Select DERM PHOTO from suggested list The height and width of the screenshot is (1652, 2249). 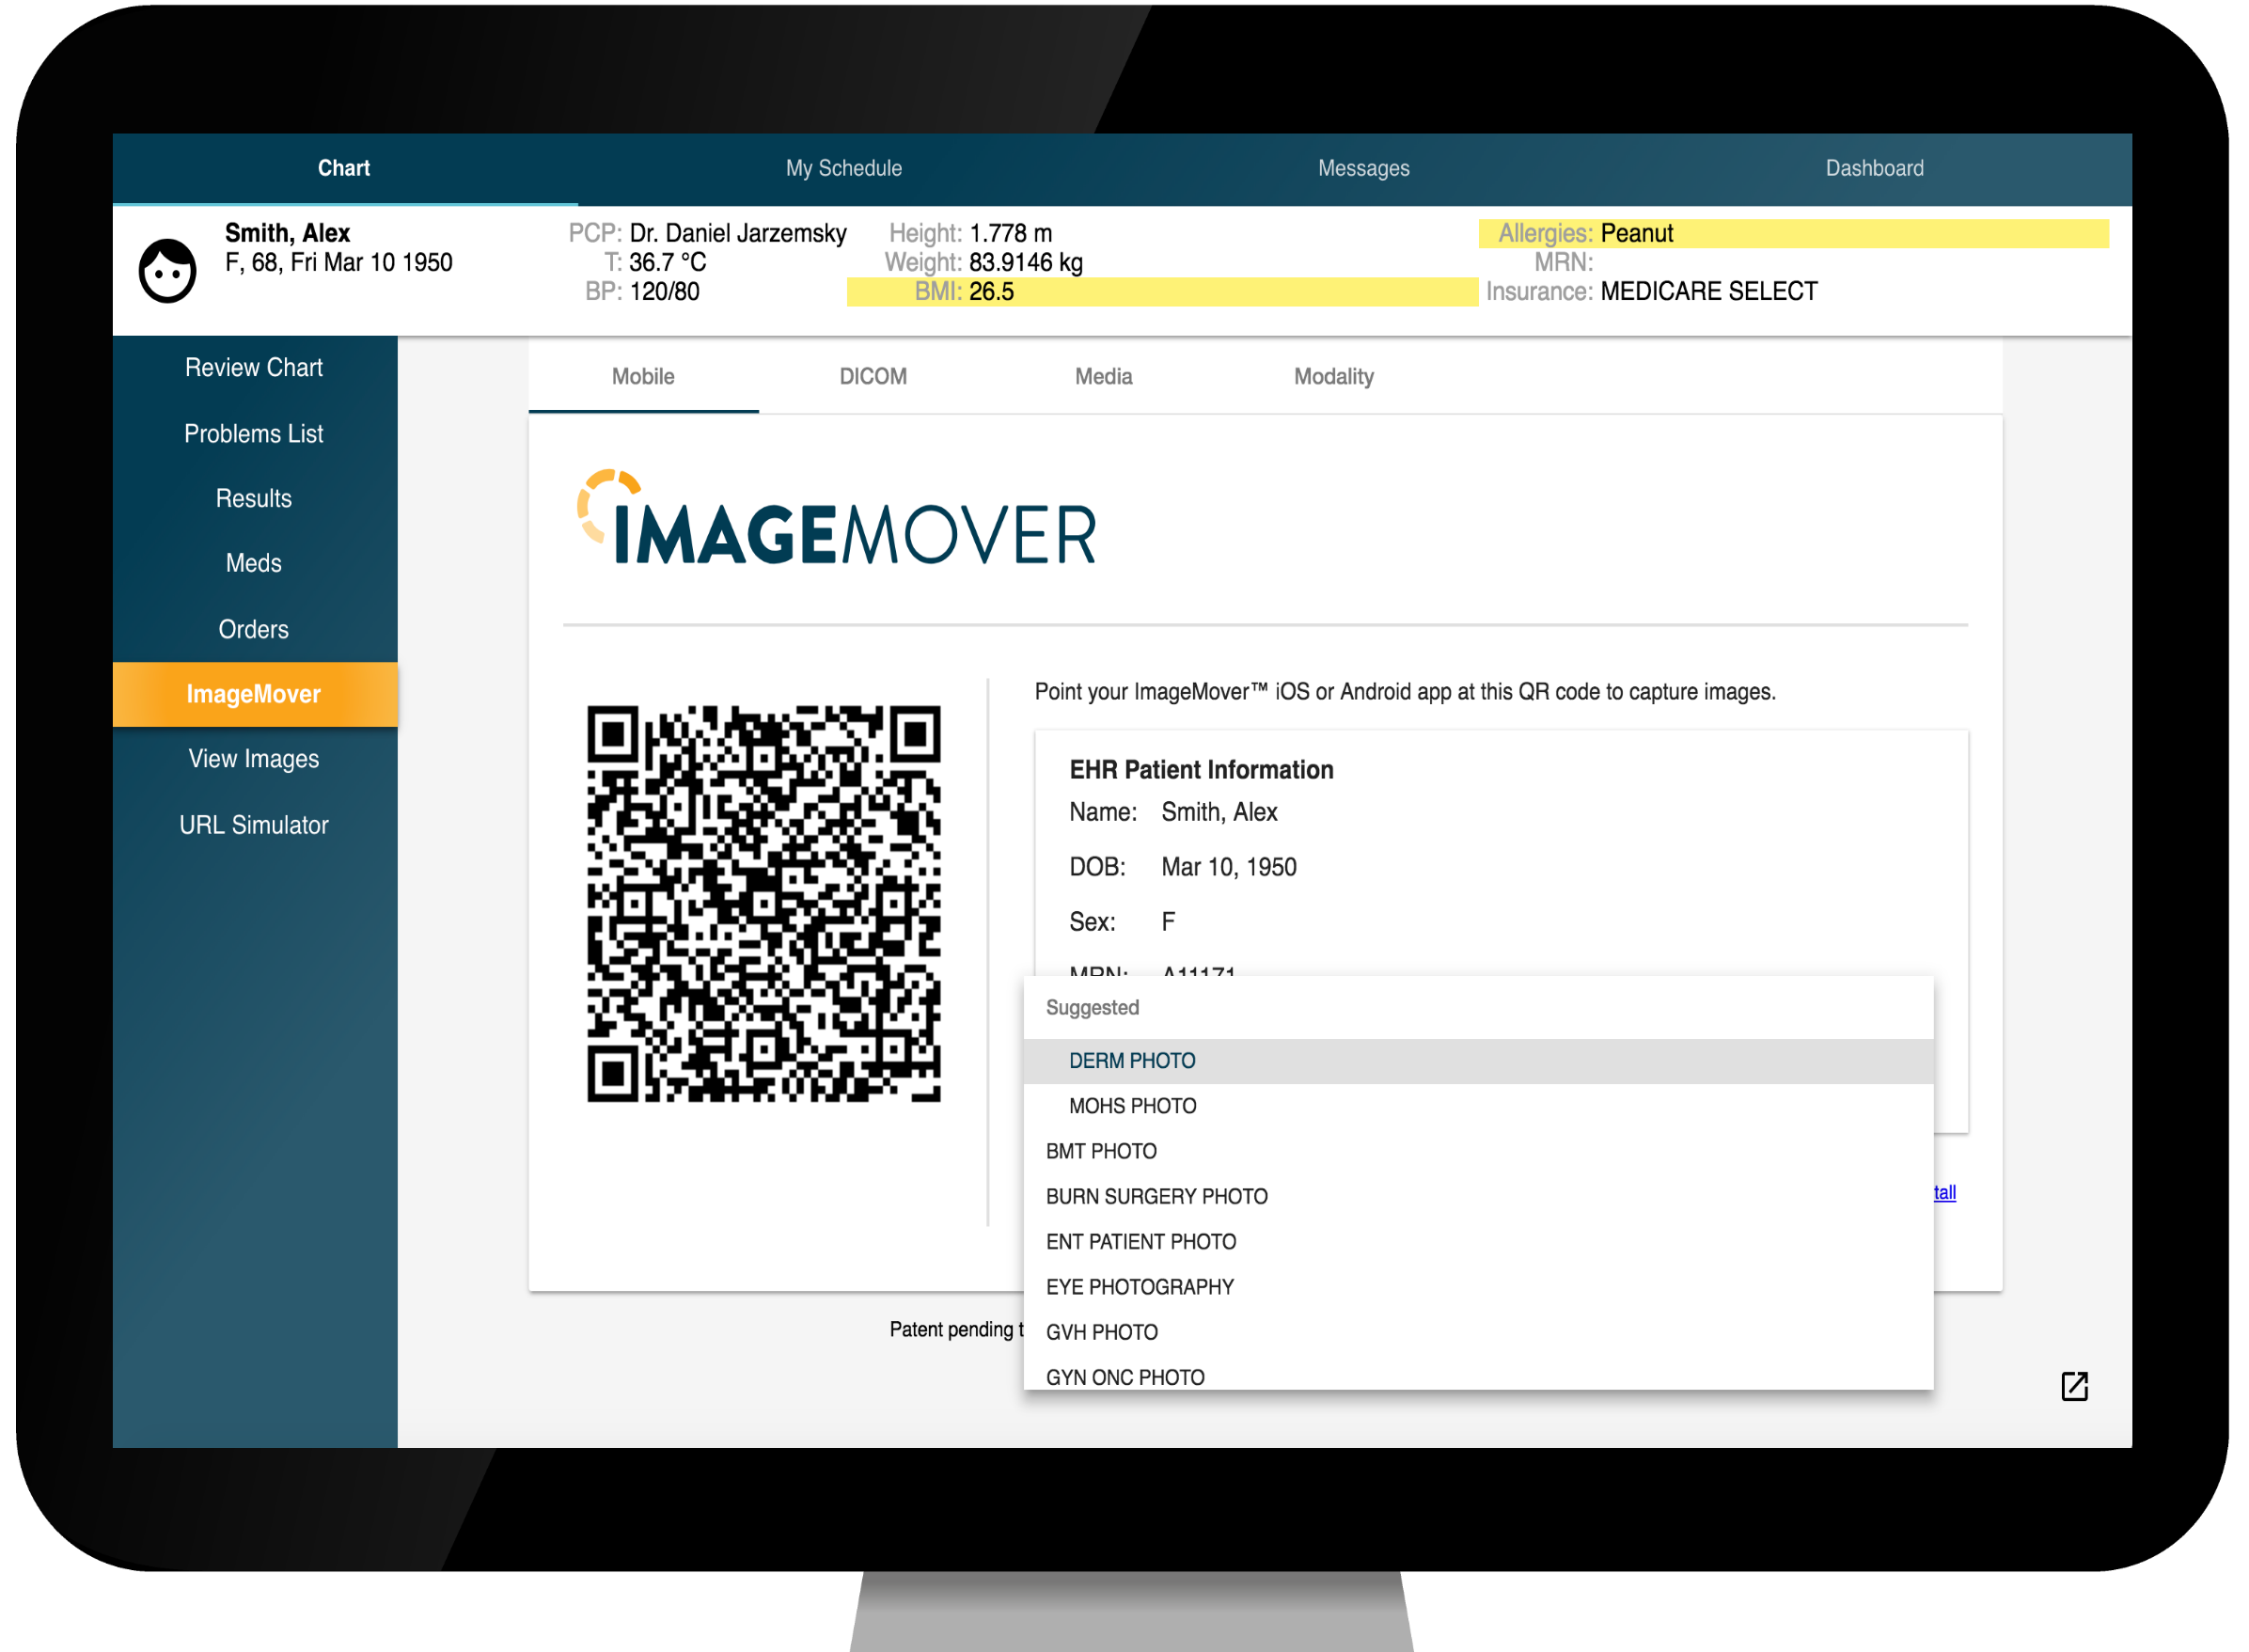coord(1132,1061)
